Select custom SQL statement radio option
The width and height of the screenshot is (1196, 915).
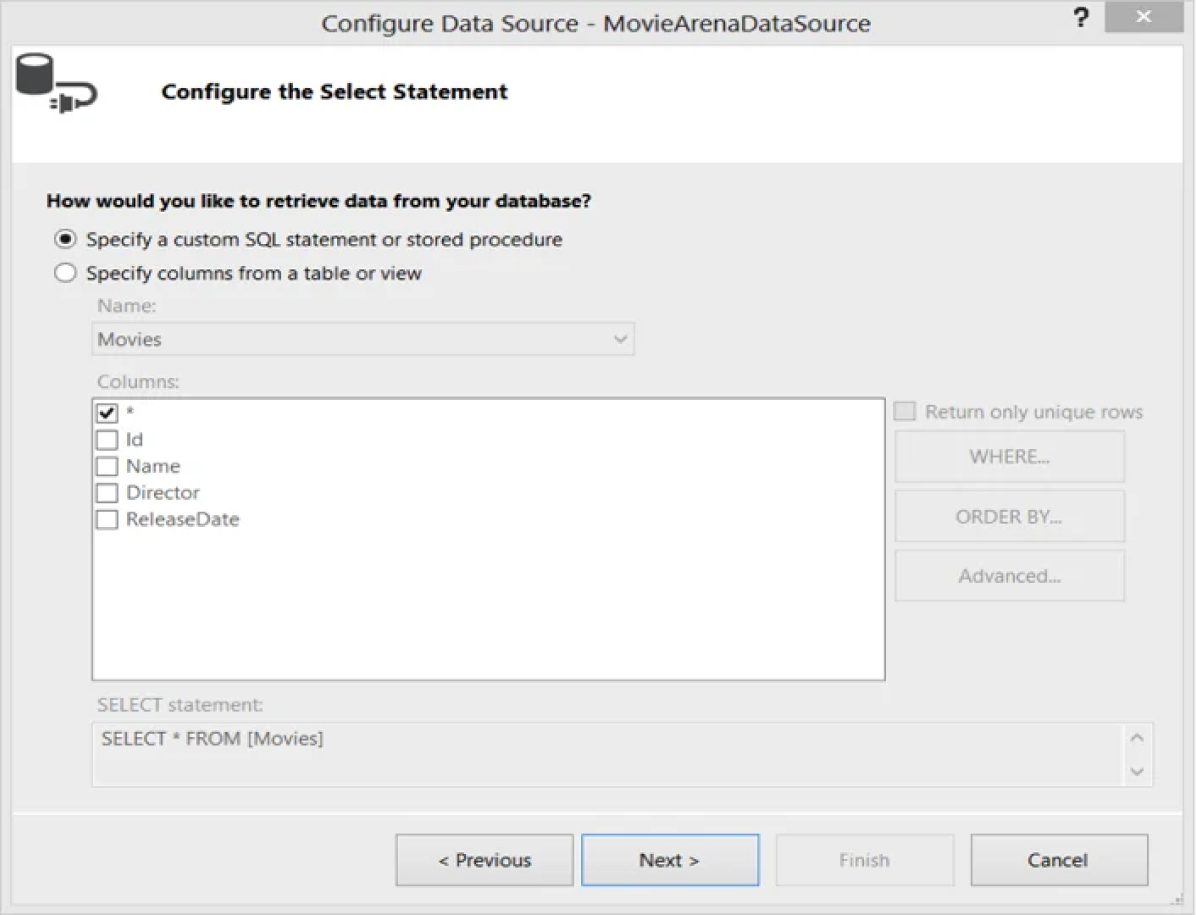click(x=66, y=239)
